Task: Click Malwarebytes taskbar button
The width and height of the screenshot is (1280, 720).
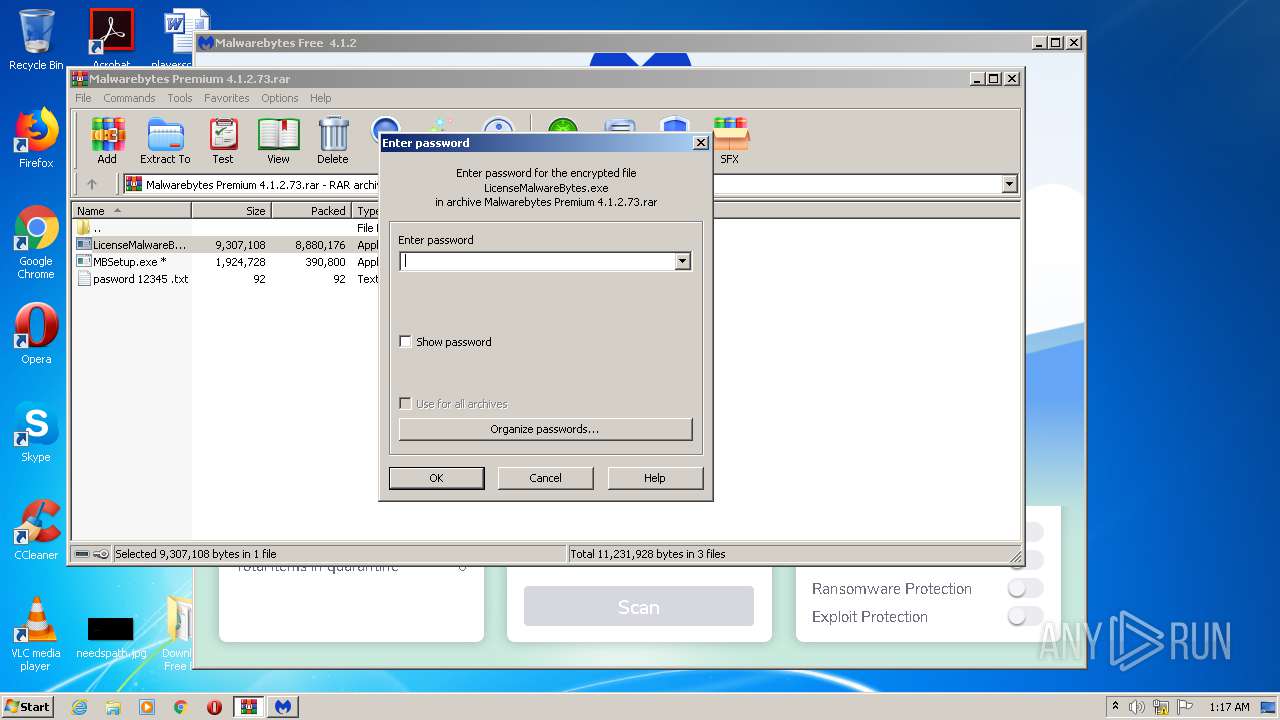Action: [x=283, y=707]
